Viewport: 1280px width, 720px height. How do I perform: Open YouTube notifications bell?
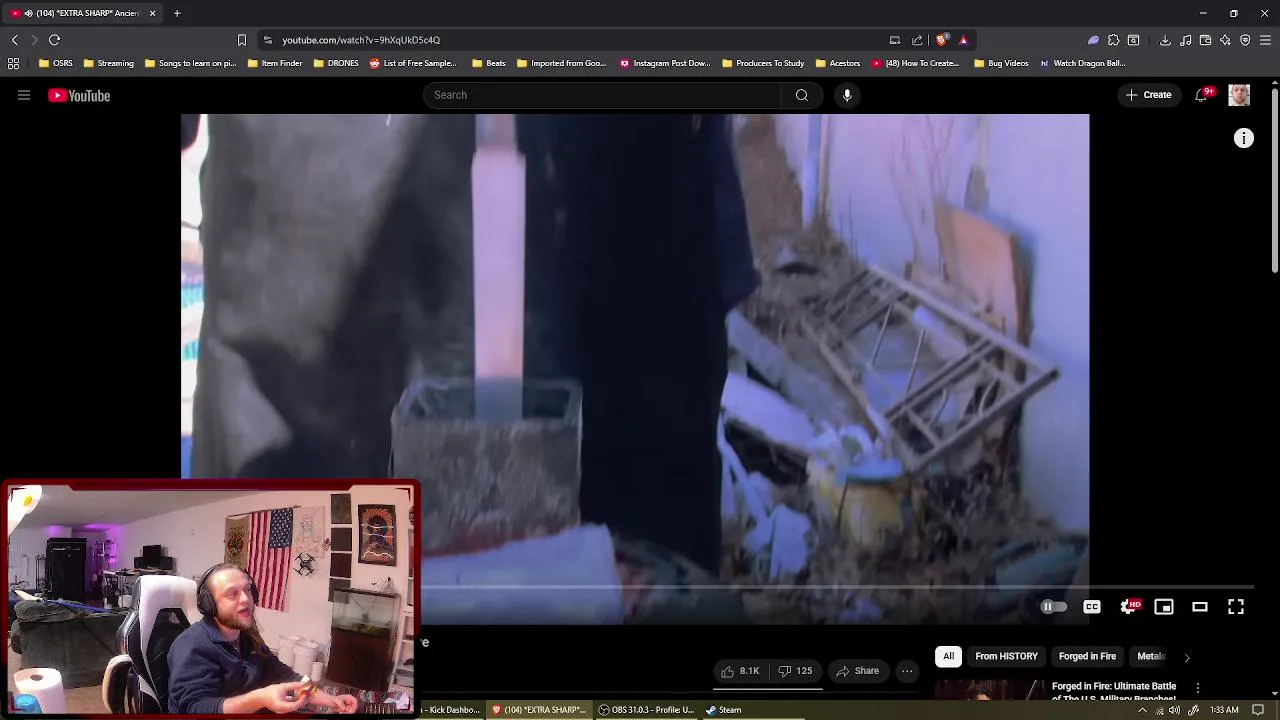(x=1201, y=95)
